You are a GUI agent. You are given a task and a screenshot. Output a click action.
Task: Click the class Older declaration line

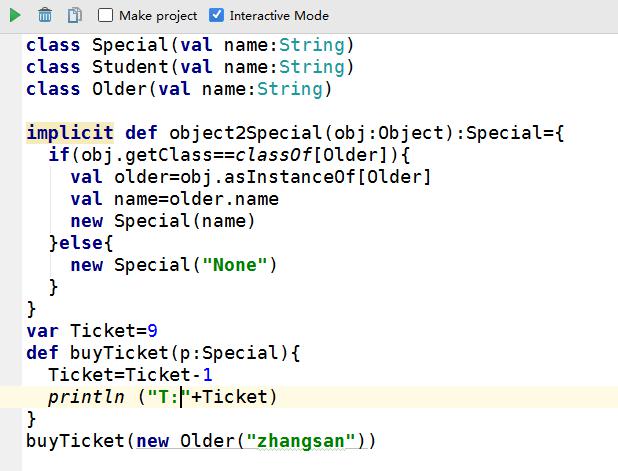click(179, 89)
